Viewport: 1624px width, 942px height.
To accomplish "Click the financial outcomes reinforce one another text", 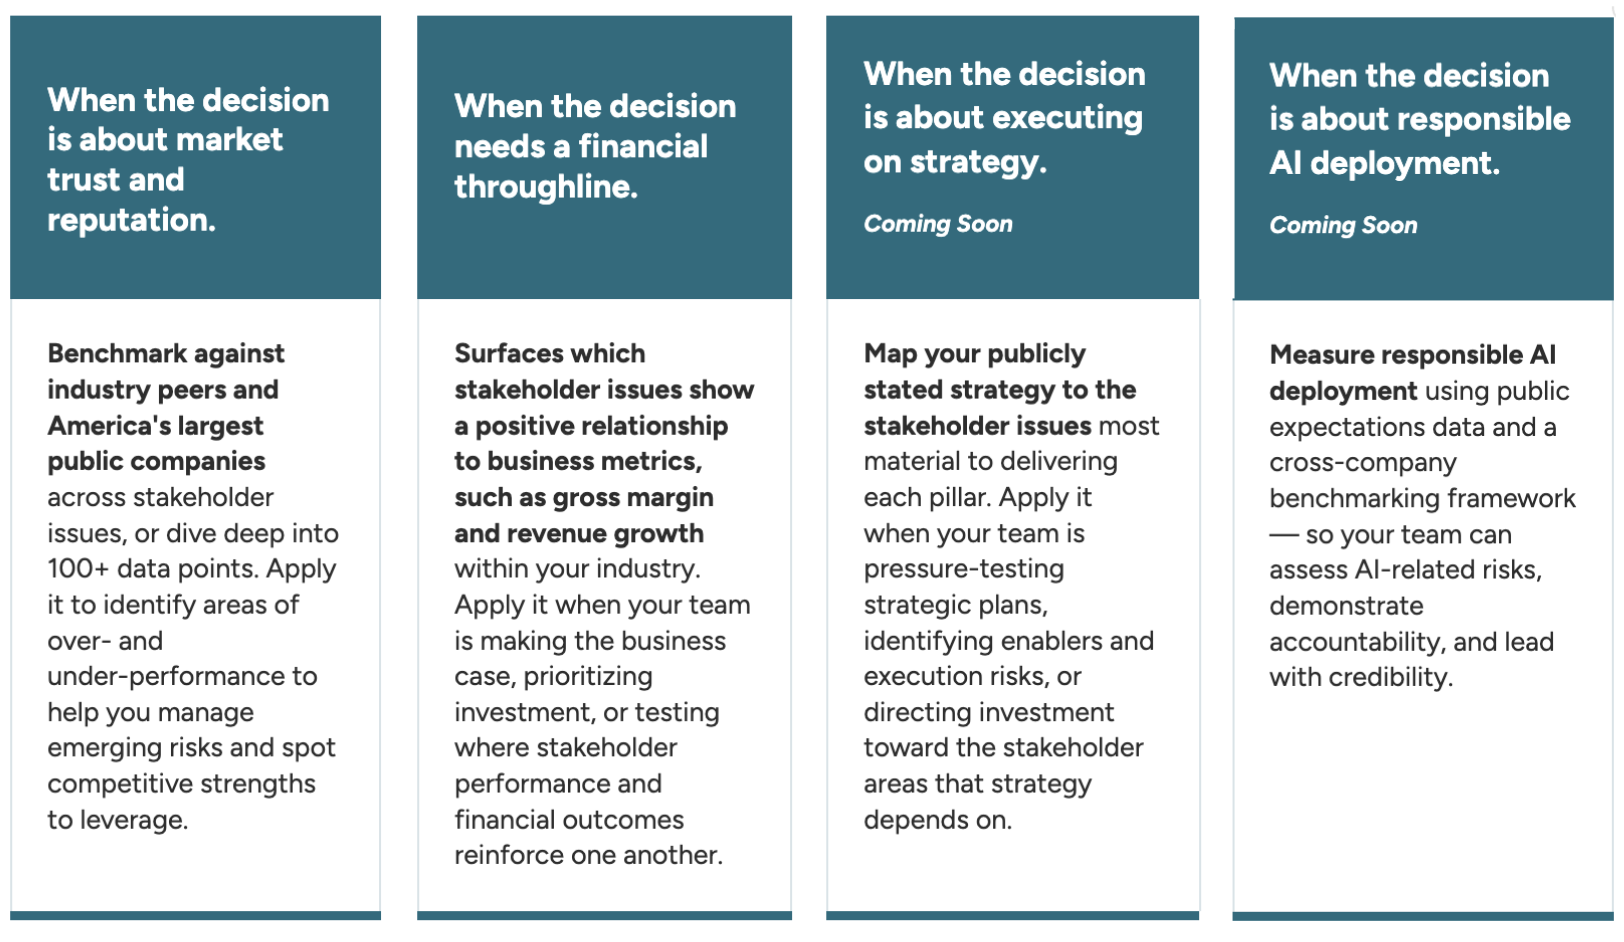I will coord(588,838).
